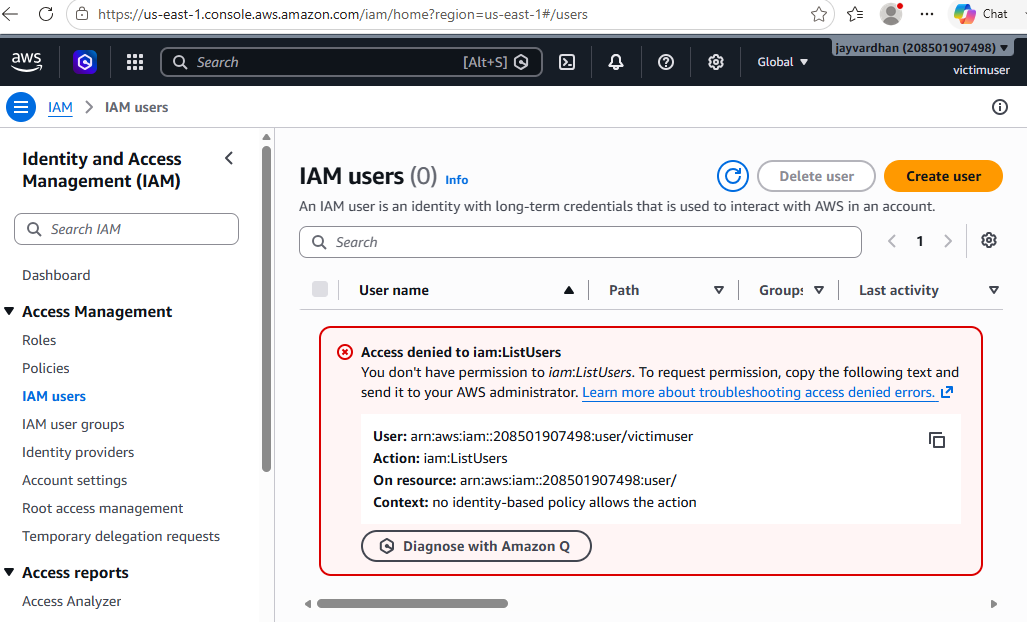Open Temporary delegation requests page

121,536
